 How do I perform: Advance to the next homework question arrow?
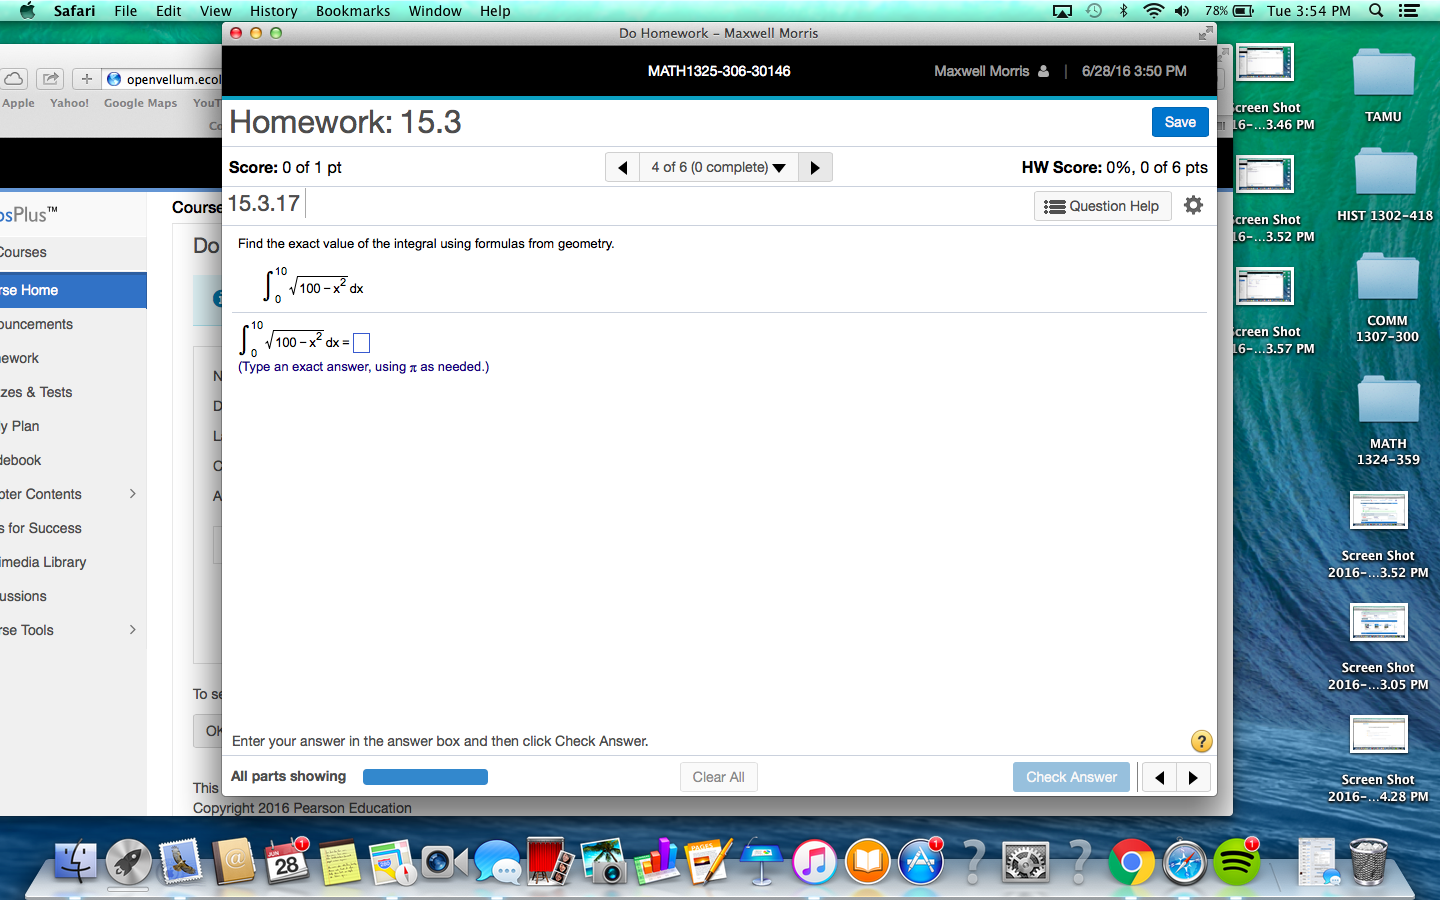[x=815, y=167]
